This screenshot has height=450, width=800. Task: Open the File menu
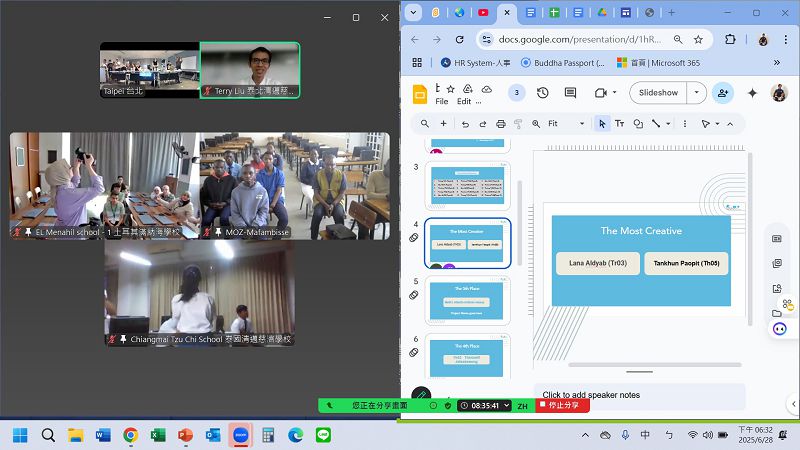click(x=441, y=101)
